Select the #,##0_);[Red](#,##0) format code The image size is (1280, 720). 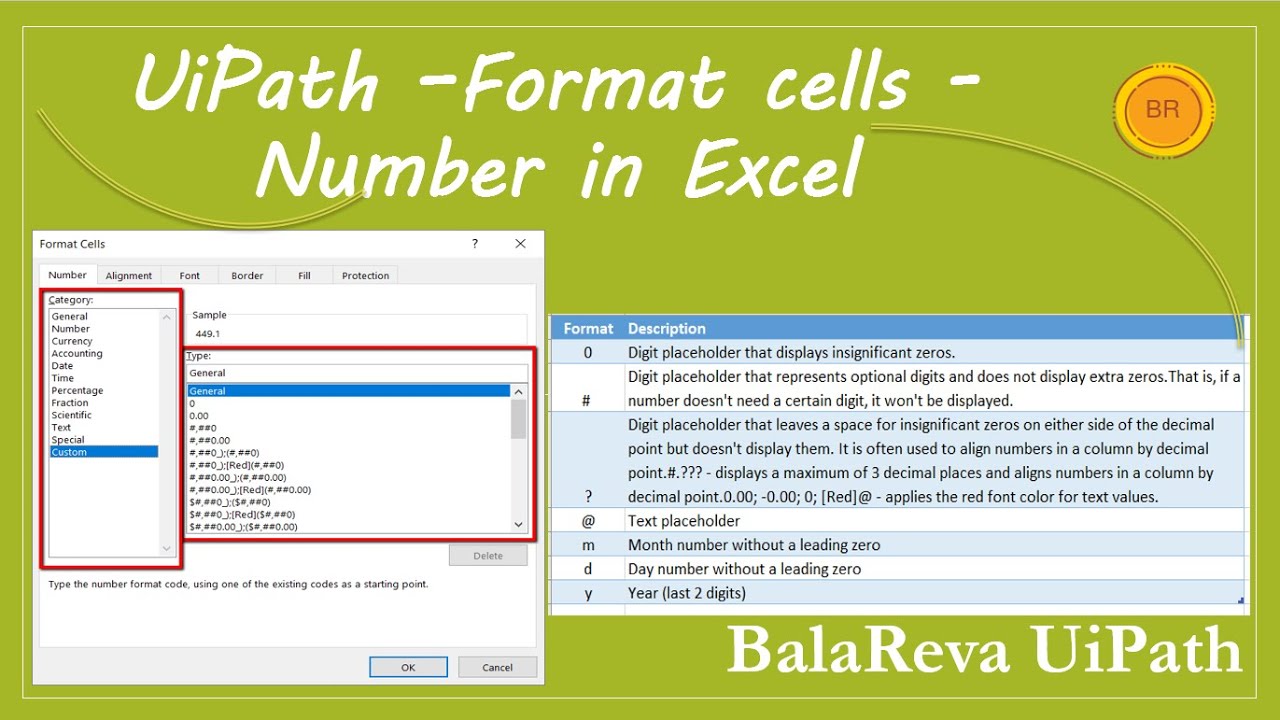click(x=349, y=465)
